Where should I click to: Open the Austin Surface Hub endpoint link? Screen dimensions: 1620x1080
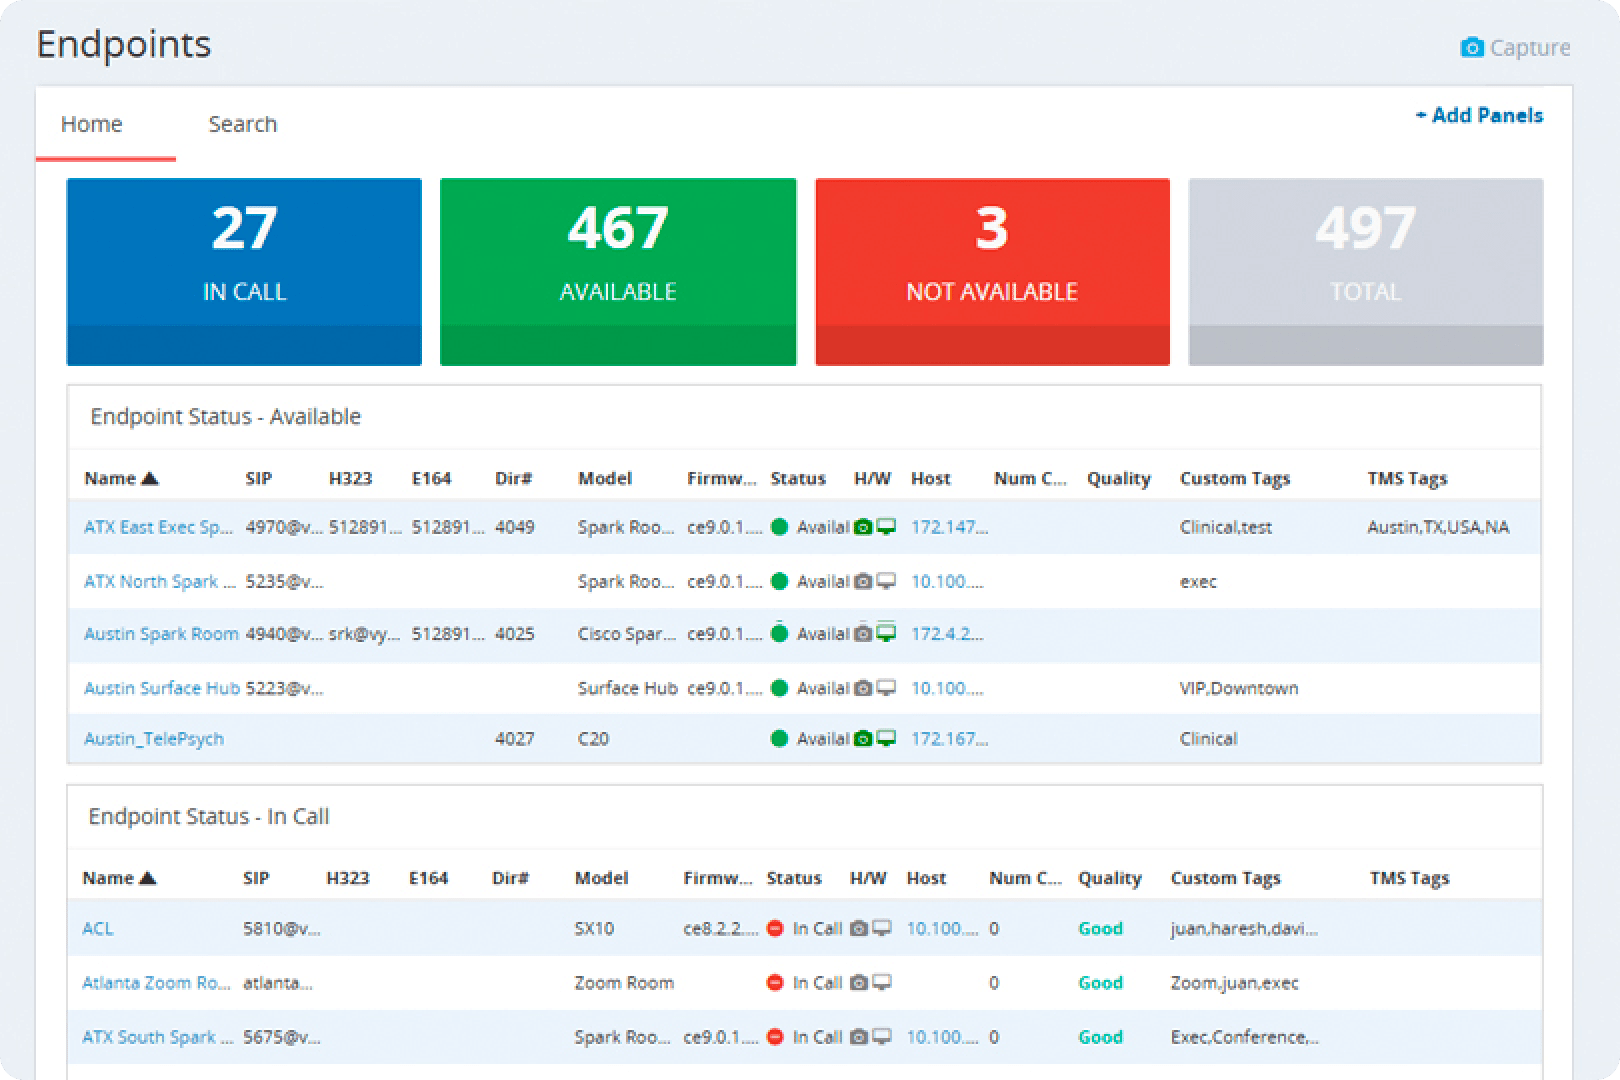(x=160, y=688)
